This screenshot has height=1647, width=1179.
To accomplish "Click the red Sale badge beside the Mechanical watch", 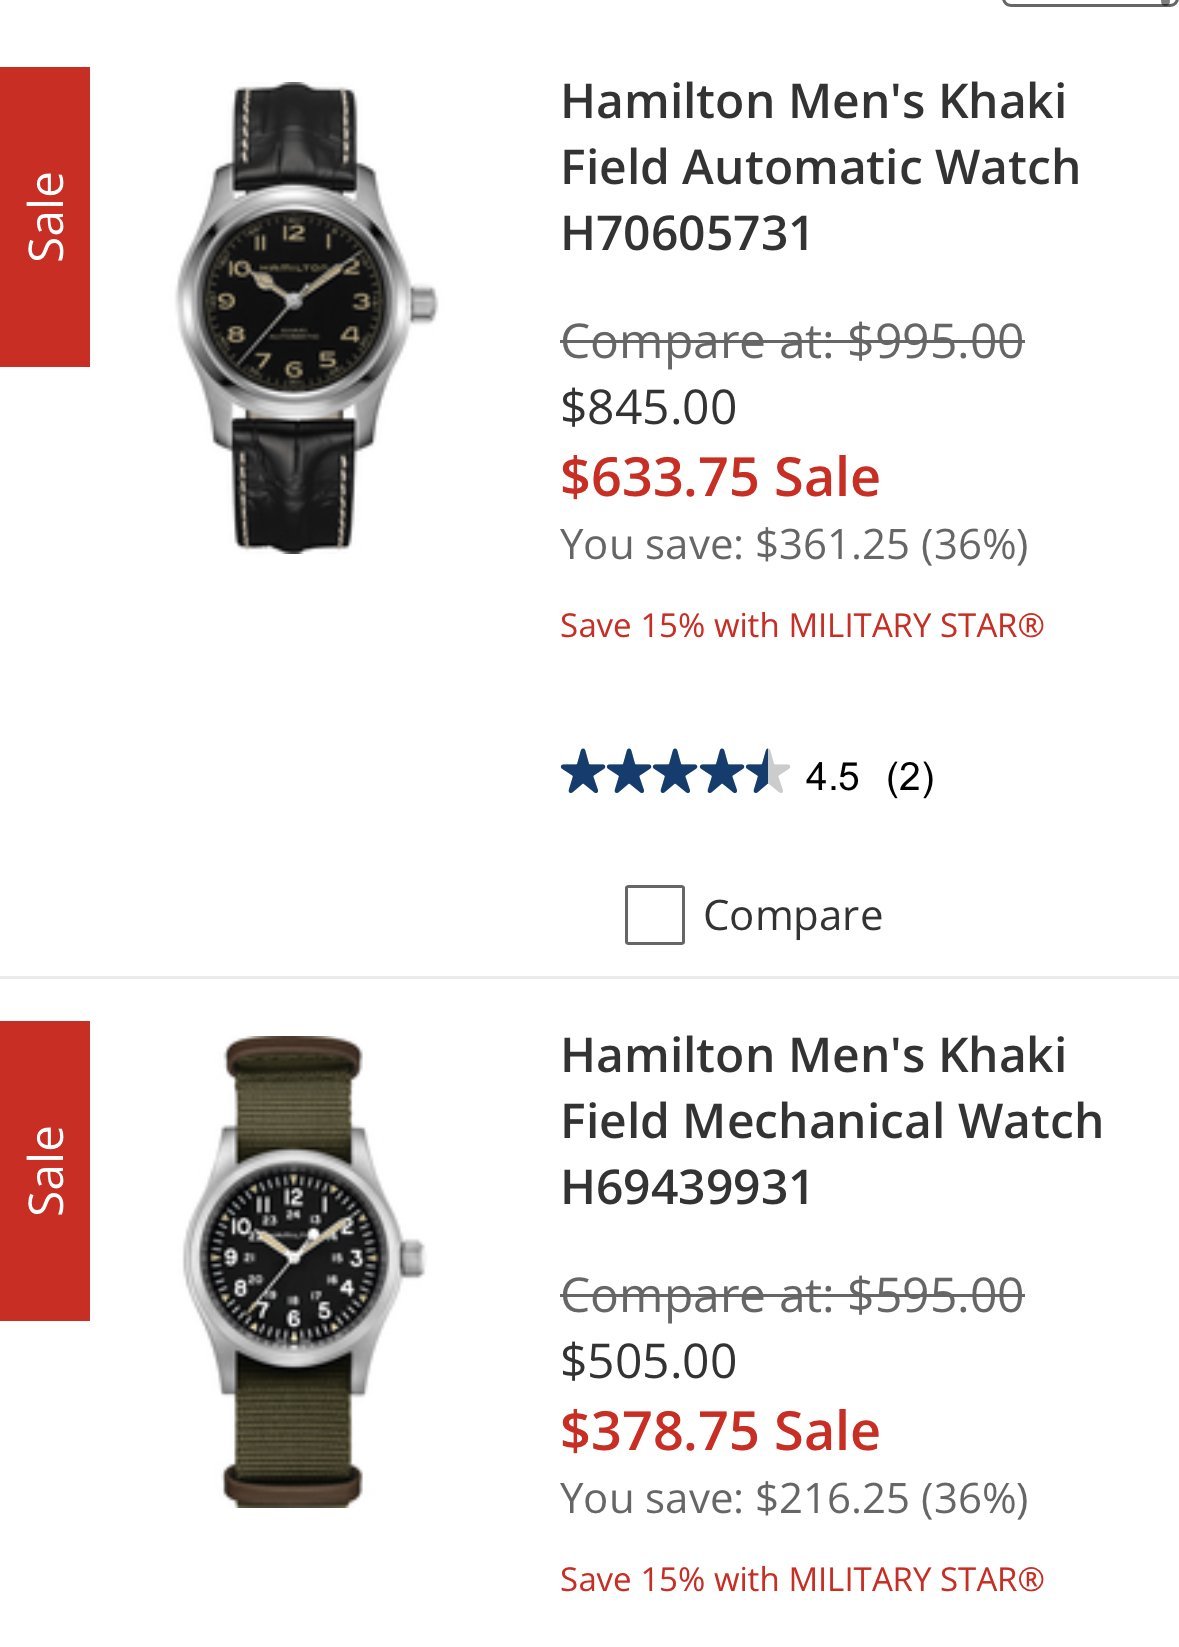I will click(x=45, y=1171).
